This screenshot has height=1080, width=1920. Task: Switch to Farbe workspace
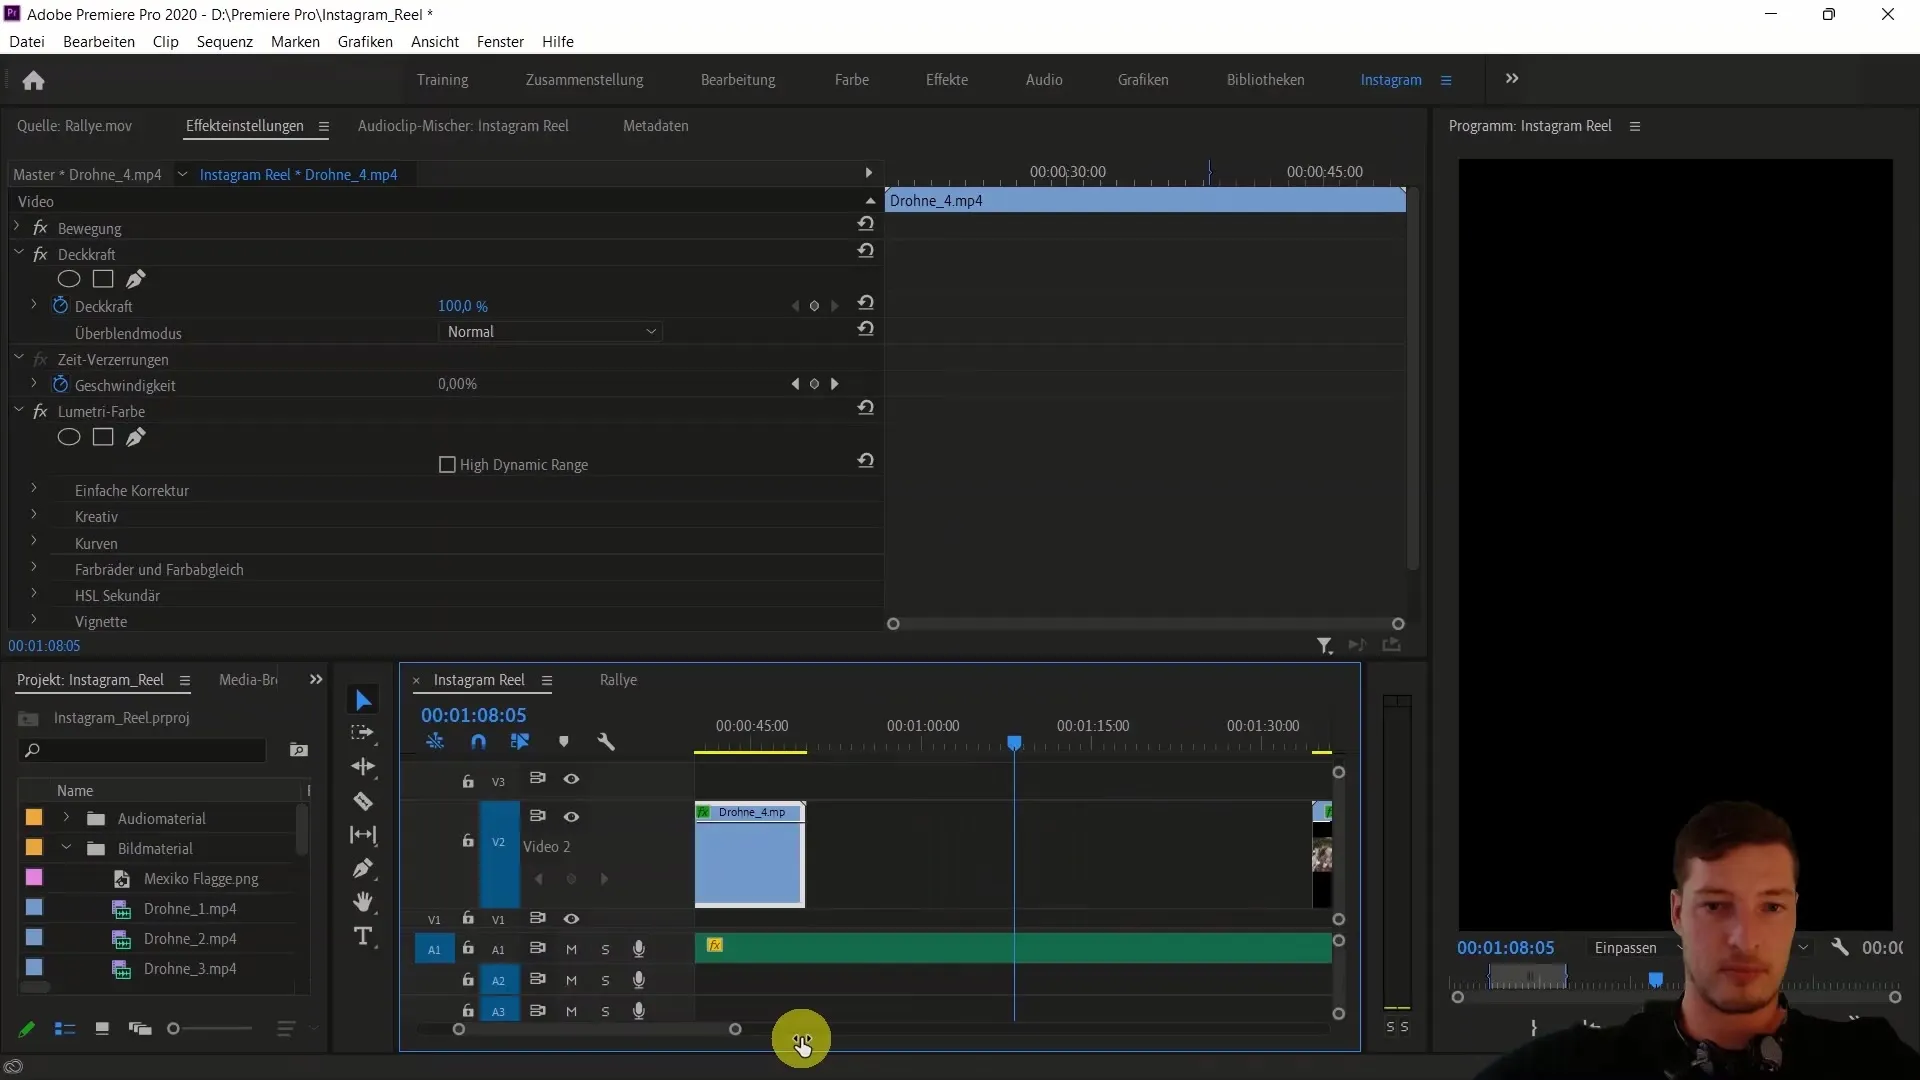pyautogui.click(x=852, y=80)
